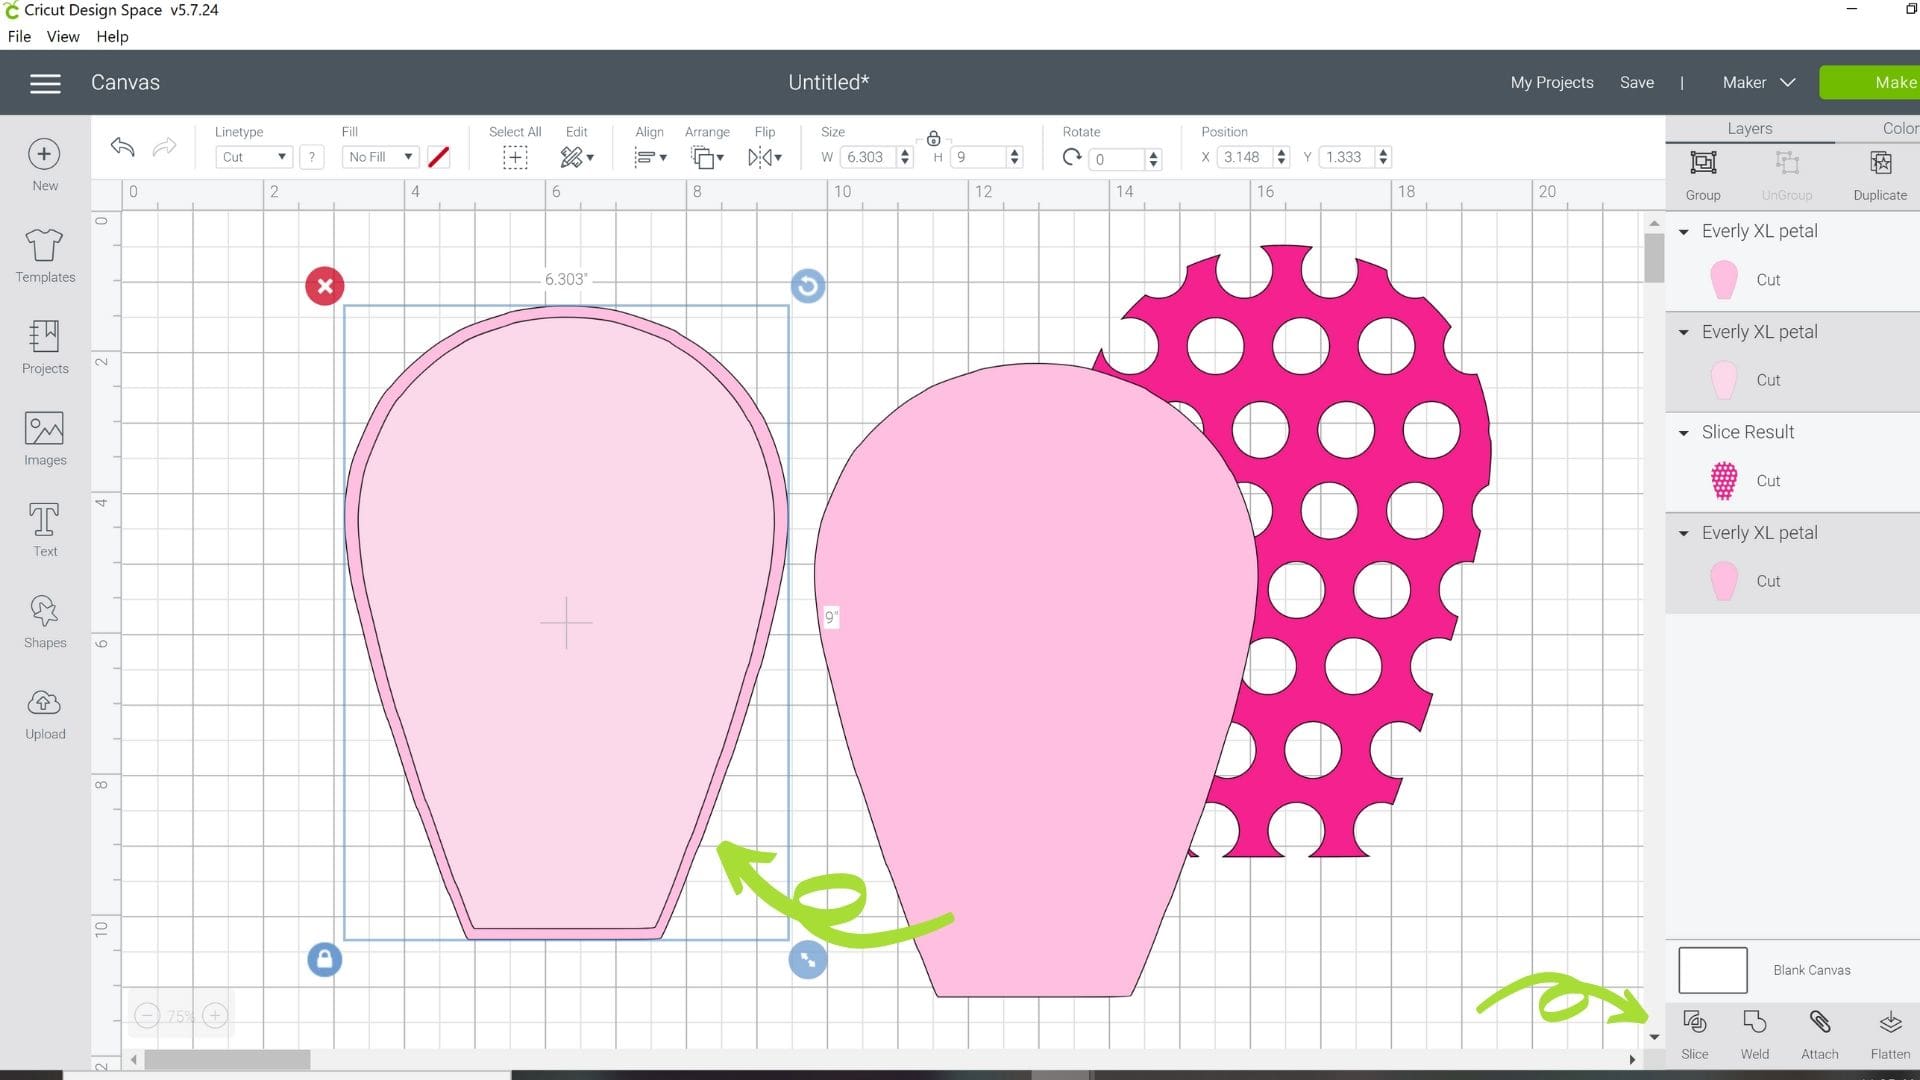
Task: Open the Maker machine selector
Action: [1757, 82]
